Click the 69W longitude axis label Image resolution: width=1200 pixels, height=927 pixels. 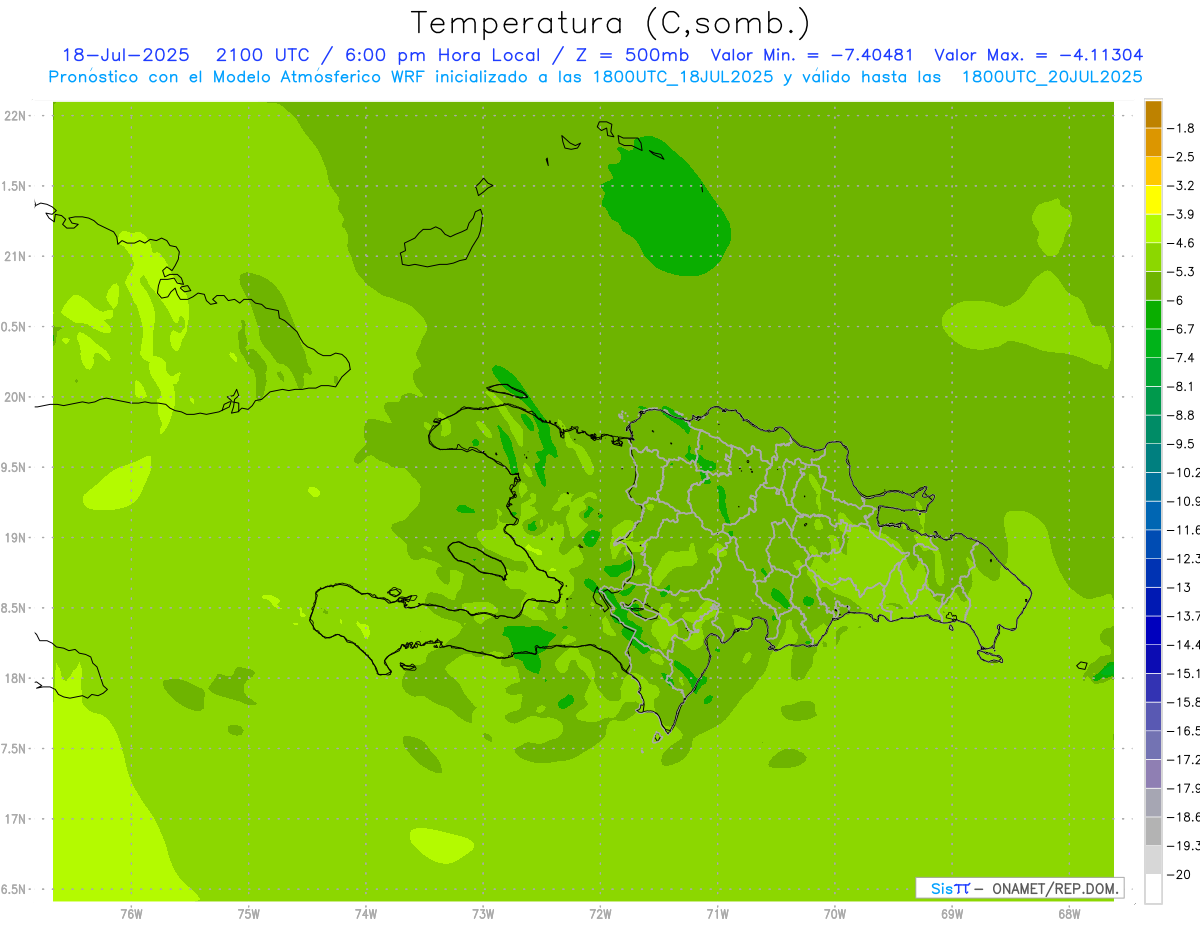(x=952, y=914)
